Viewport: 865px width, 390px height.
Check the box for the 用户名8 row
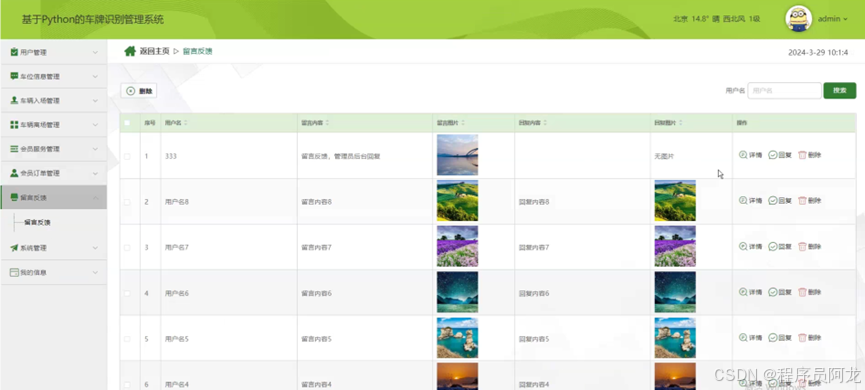(x=127, y=202)
